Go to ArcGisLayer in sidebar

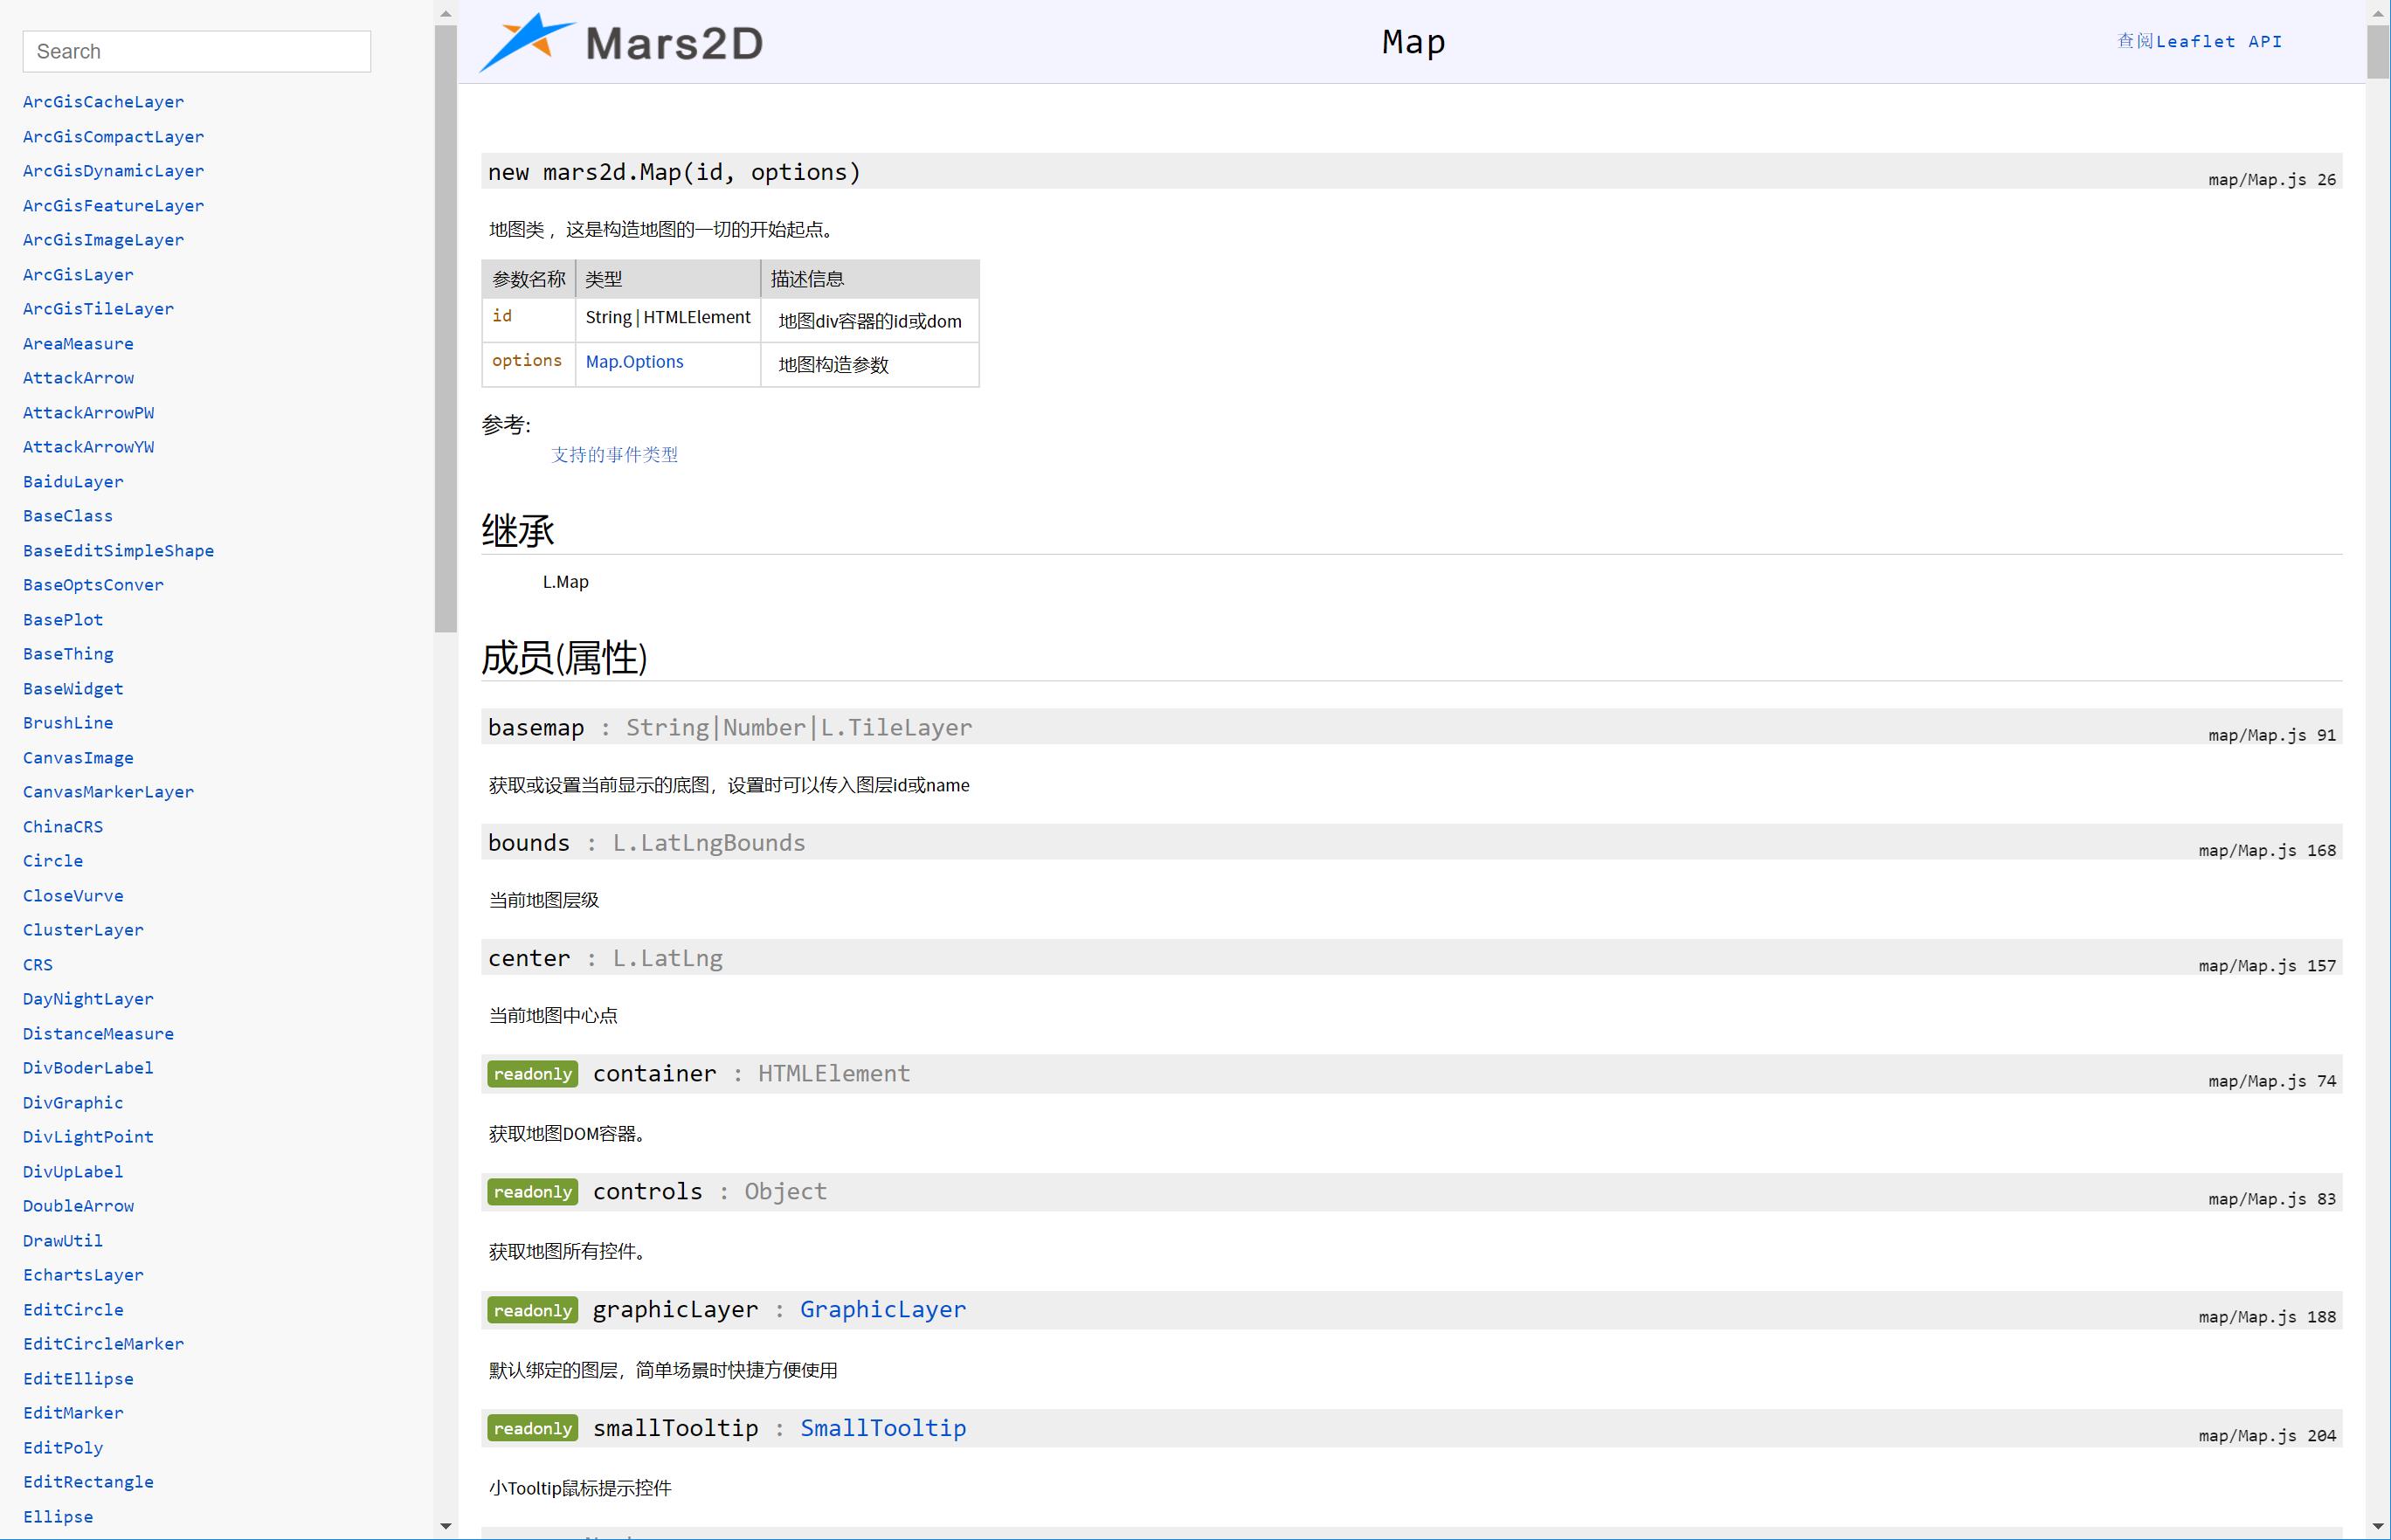click(78, 274)
